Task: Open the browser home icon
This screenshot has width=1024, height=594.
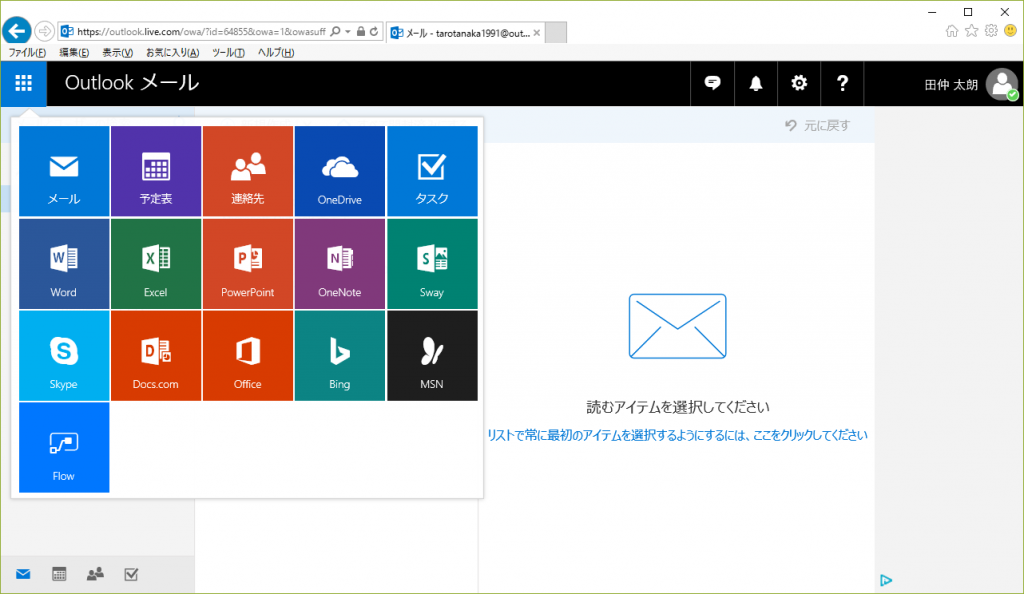Action: [952, 31]
